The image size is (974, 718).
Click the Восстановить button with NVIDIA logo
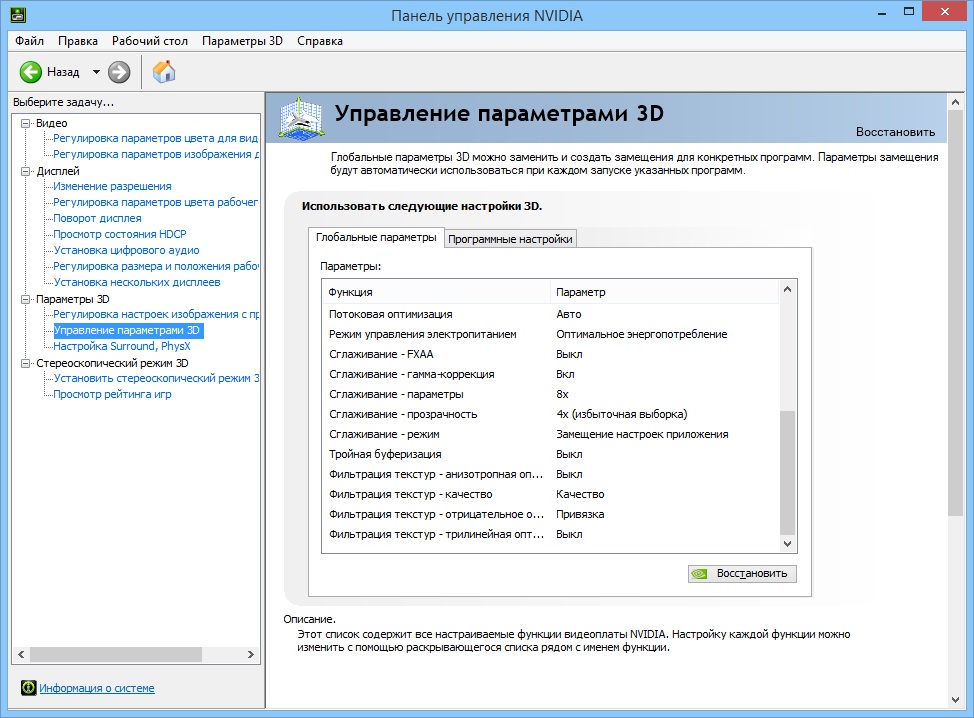click(x=742, y=573)
